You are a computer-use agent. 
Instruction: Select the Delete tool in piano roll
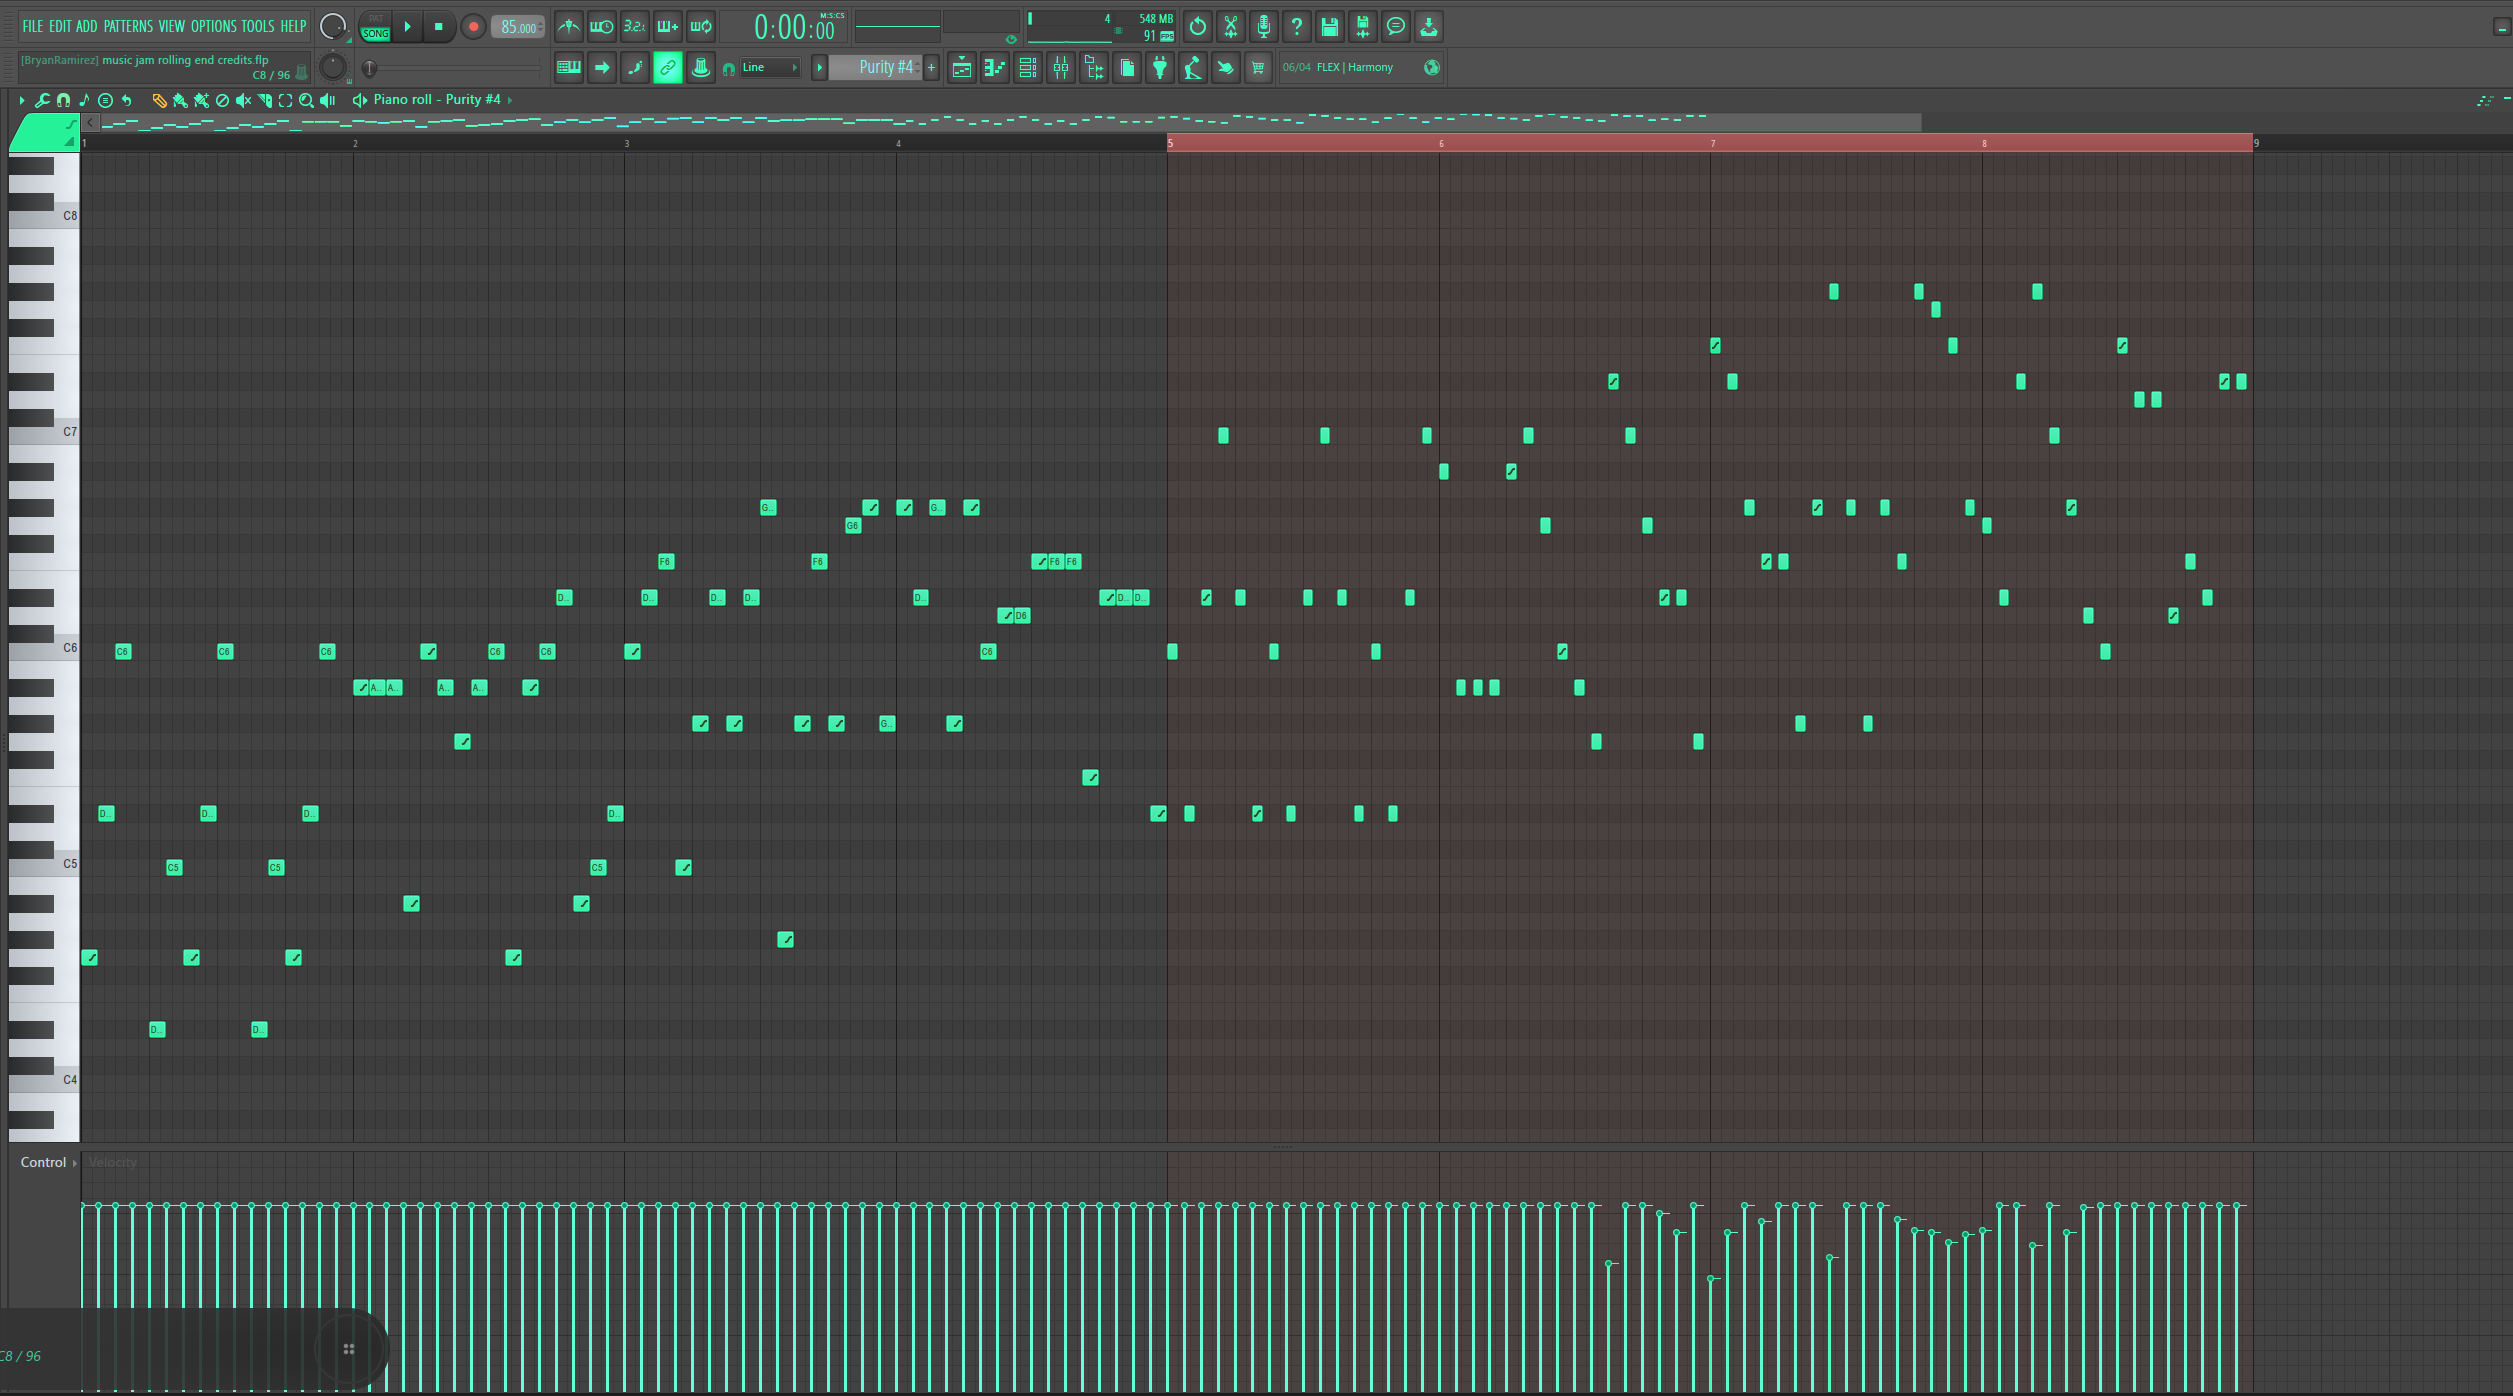[222, 100]
